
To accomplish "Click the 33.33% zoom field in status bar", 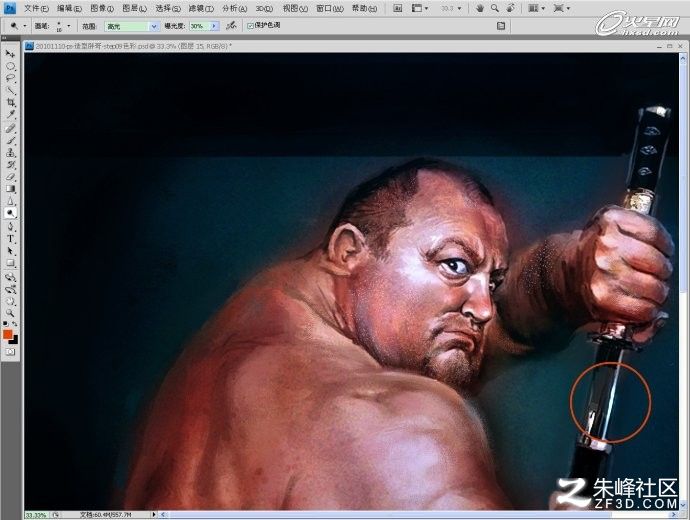I will [36, 514].
